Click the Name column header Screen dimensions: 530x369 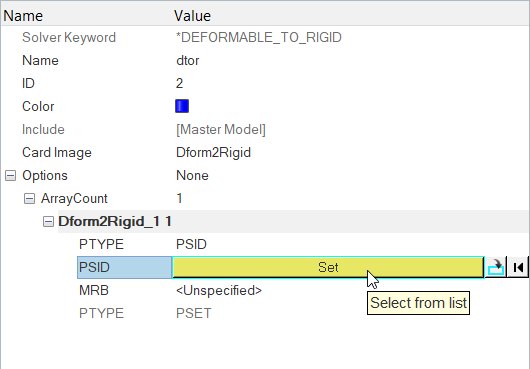pos(23,16)
